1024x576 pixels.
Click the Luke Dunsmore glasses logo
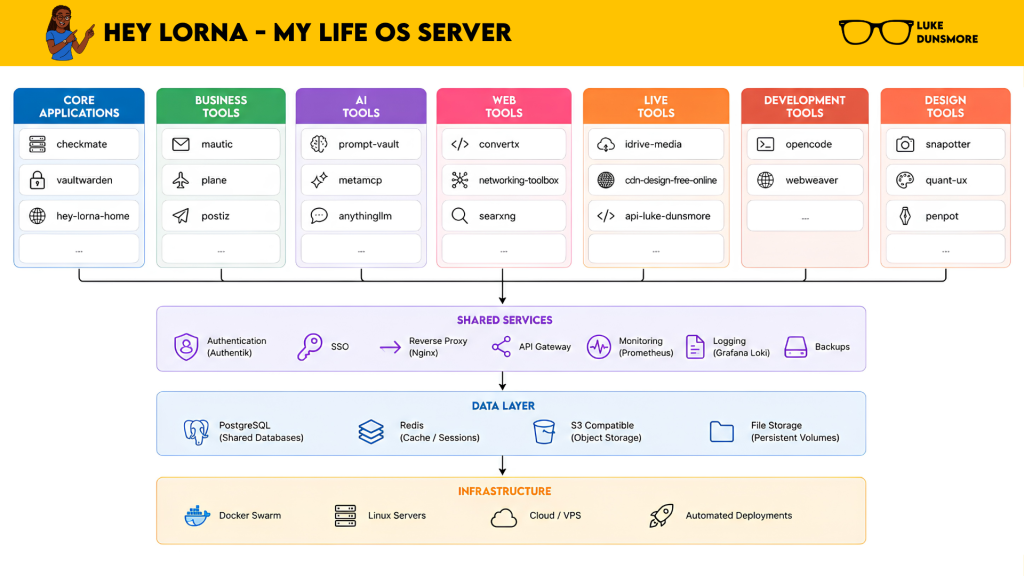(876, 32)
